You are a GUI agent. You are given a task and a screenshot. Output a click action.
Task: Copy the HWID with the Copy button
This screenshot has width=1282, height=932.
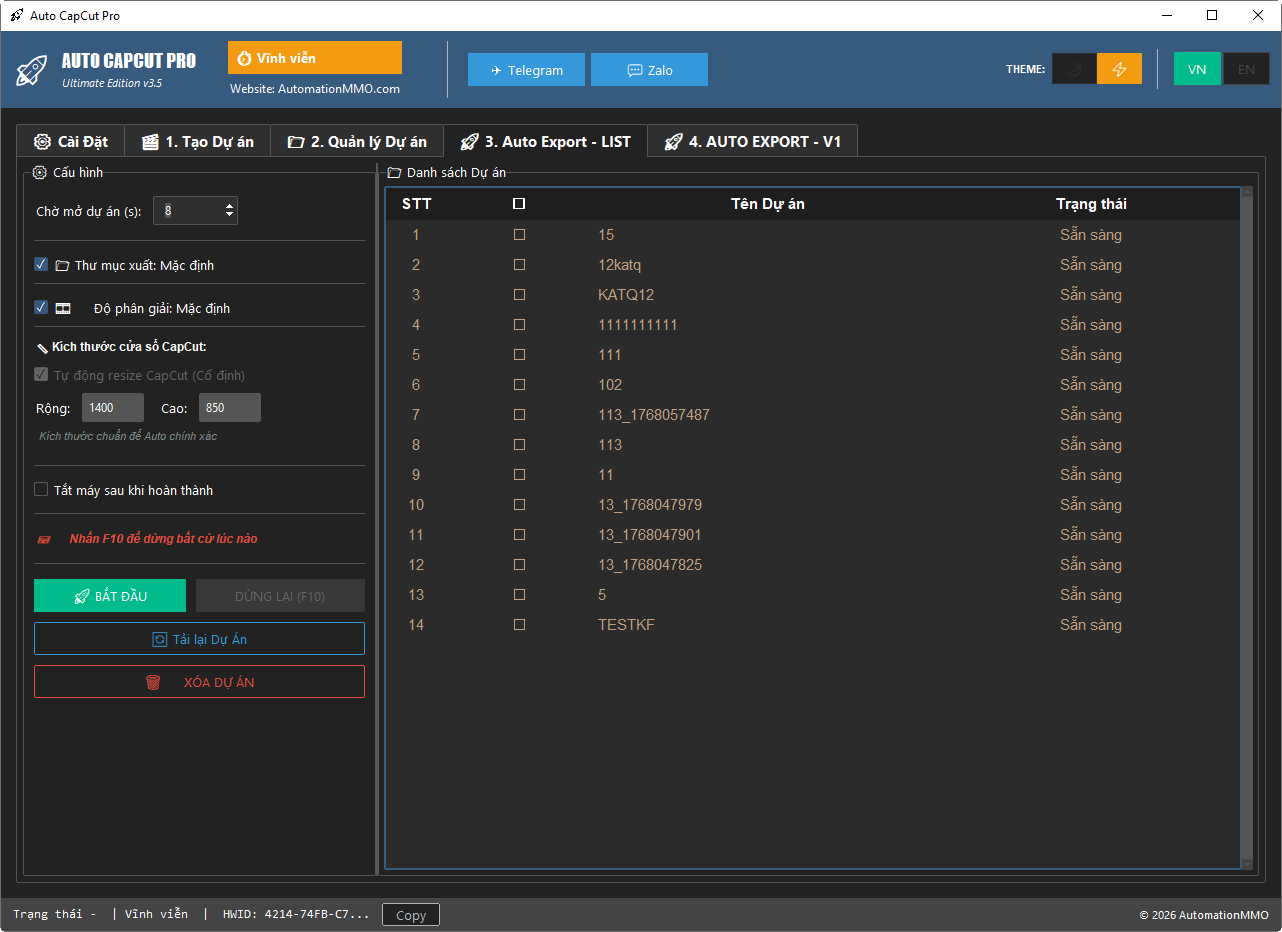coord(411,915)
